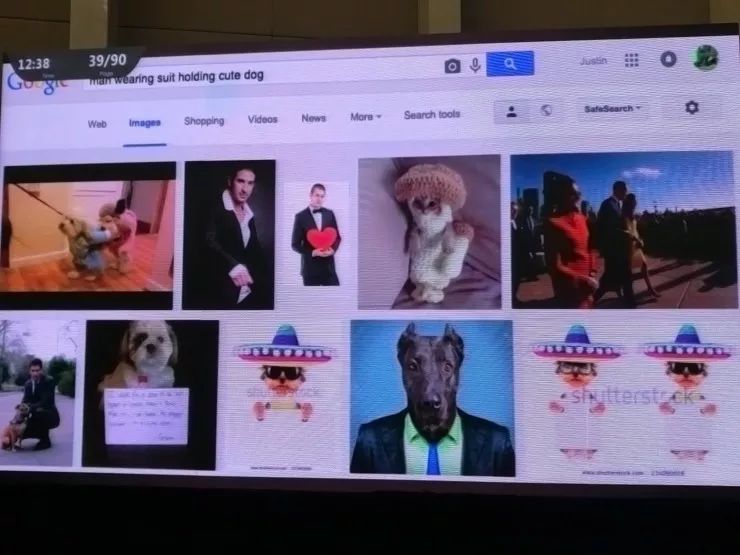Open the dog-headed man in suit image
This screenshot has width=740, height=555.
pyautogui.click(x=432, y=397)
